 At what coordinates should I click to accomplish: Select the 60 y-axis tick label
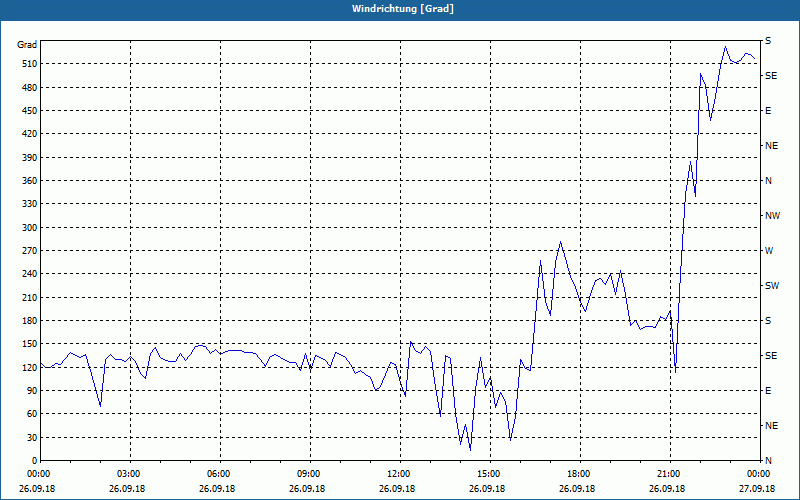pos(32,414)
